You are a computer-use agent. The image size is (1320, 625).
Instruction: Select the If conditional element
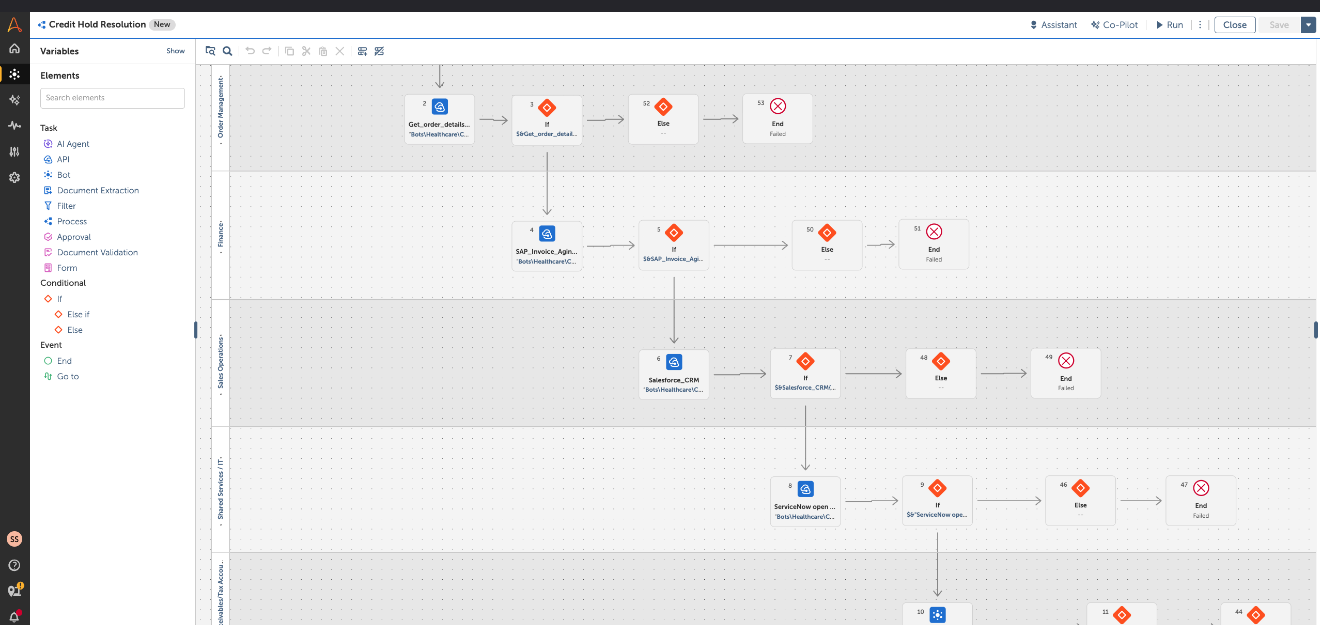[52, 299]
